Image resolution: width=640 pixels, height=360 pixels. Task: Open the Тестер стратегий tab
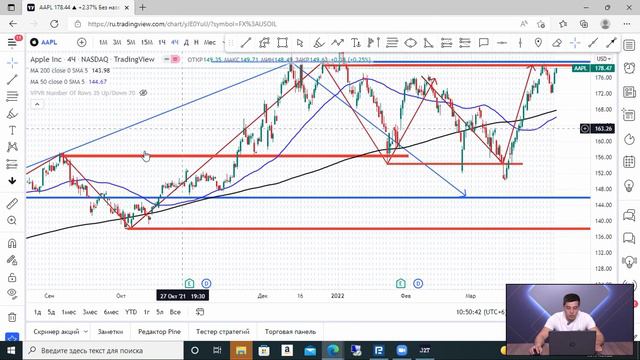[222, 331]
